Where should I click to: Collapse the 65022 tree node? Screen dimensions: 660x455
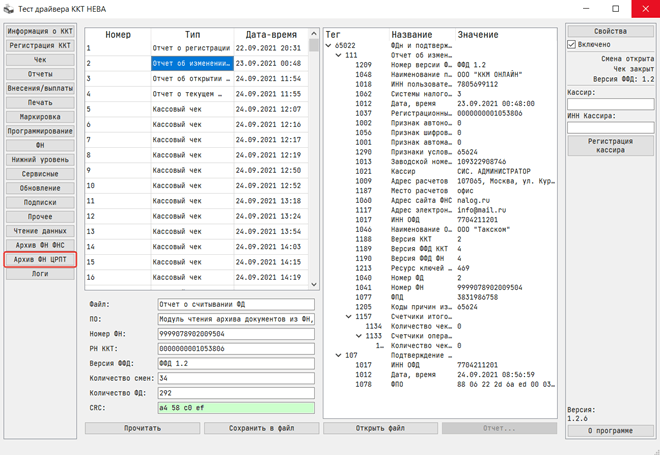330,45
